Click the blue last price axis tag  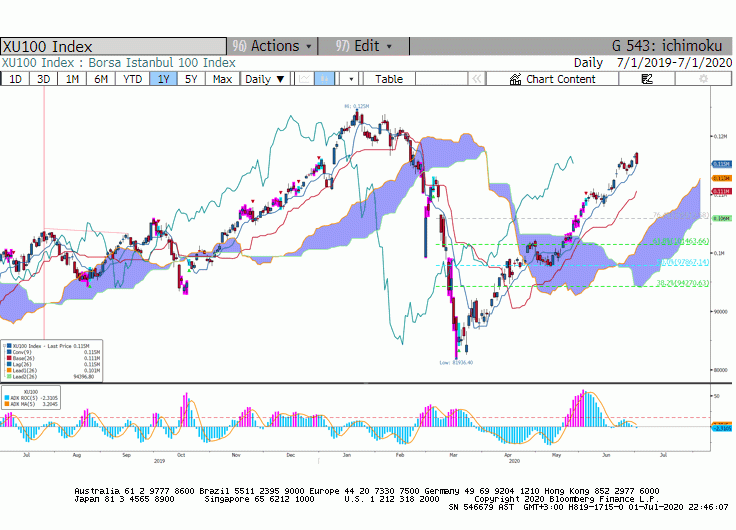721,164
